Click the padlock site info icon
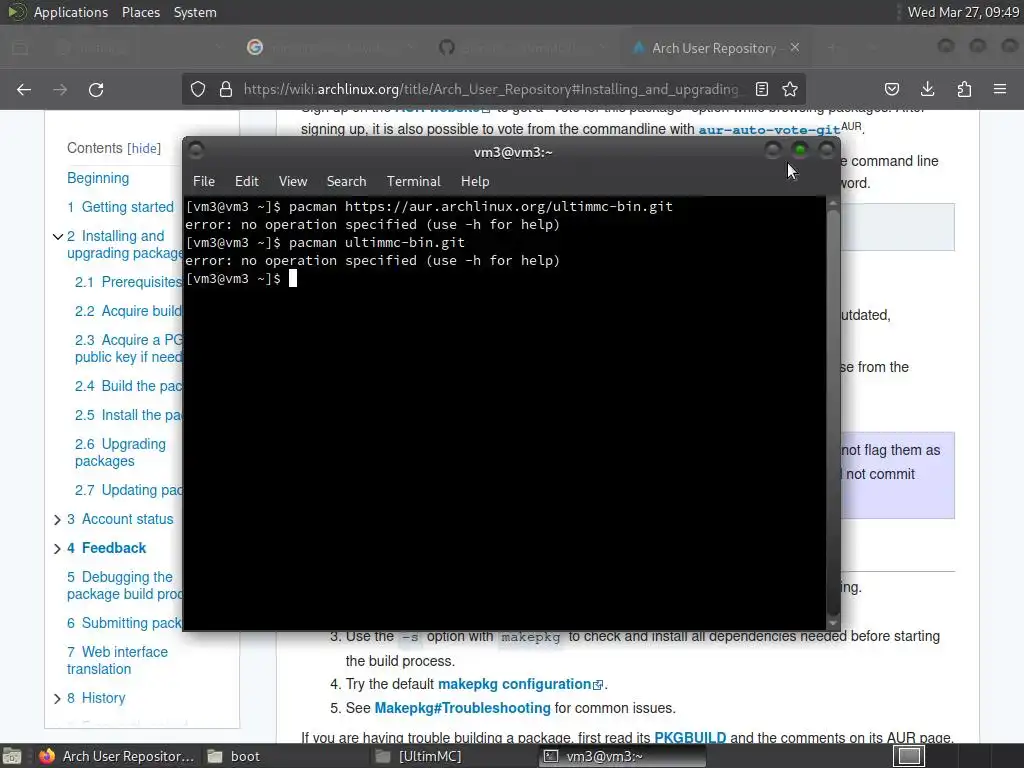The image size is (1024, 768). pyautogui.click(x=226, y=89)
